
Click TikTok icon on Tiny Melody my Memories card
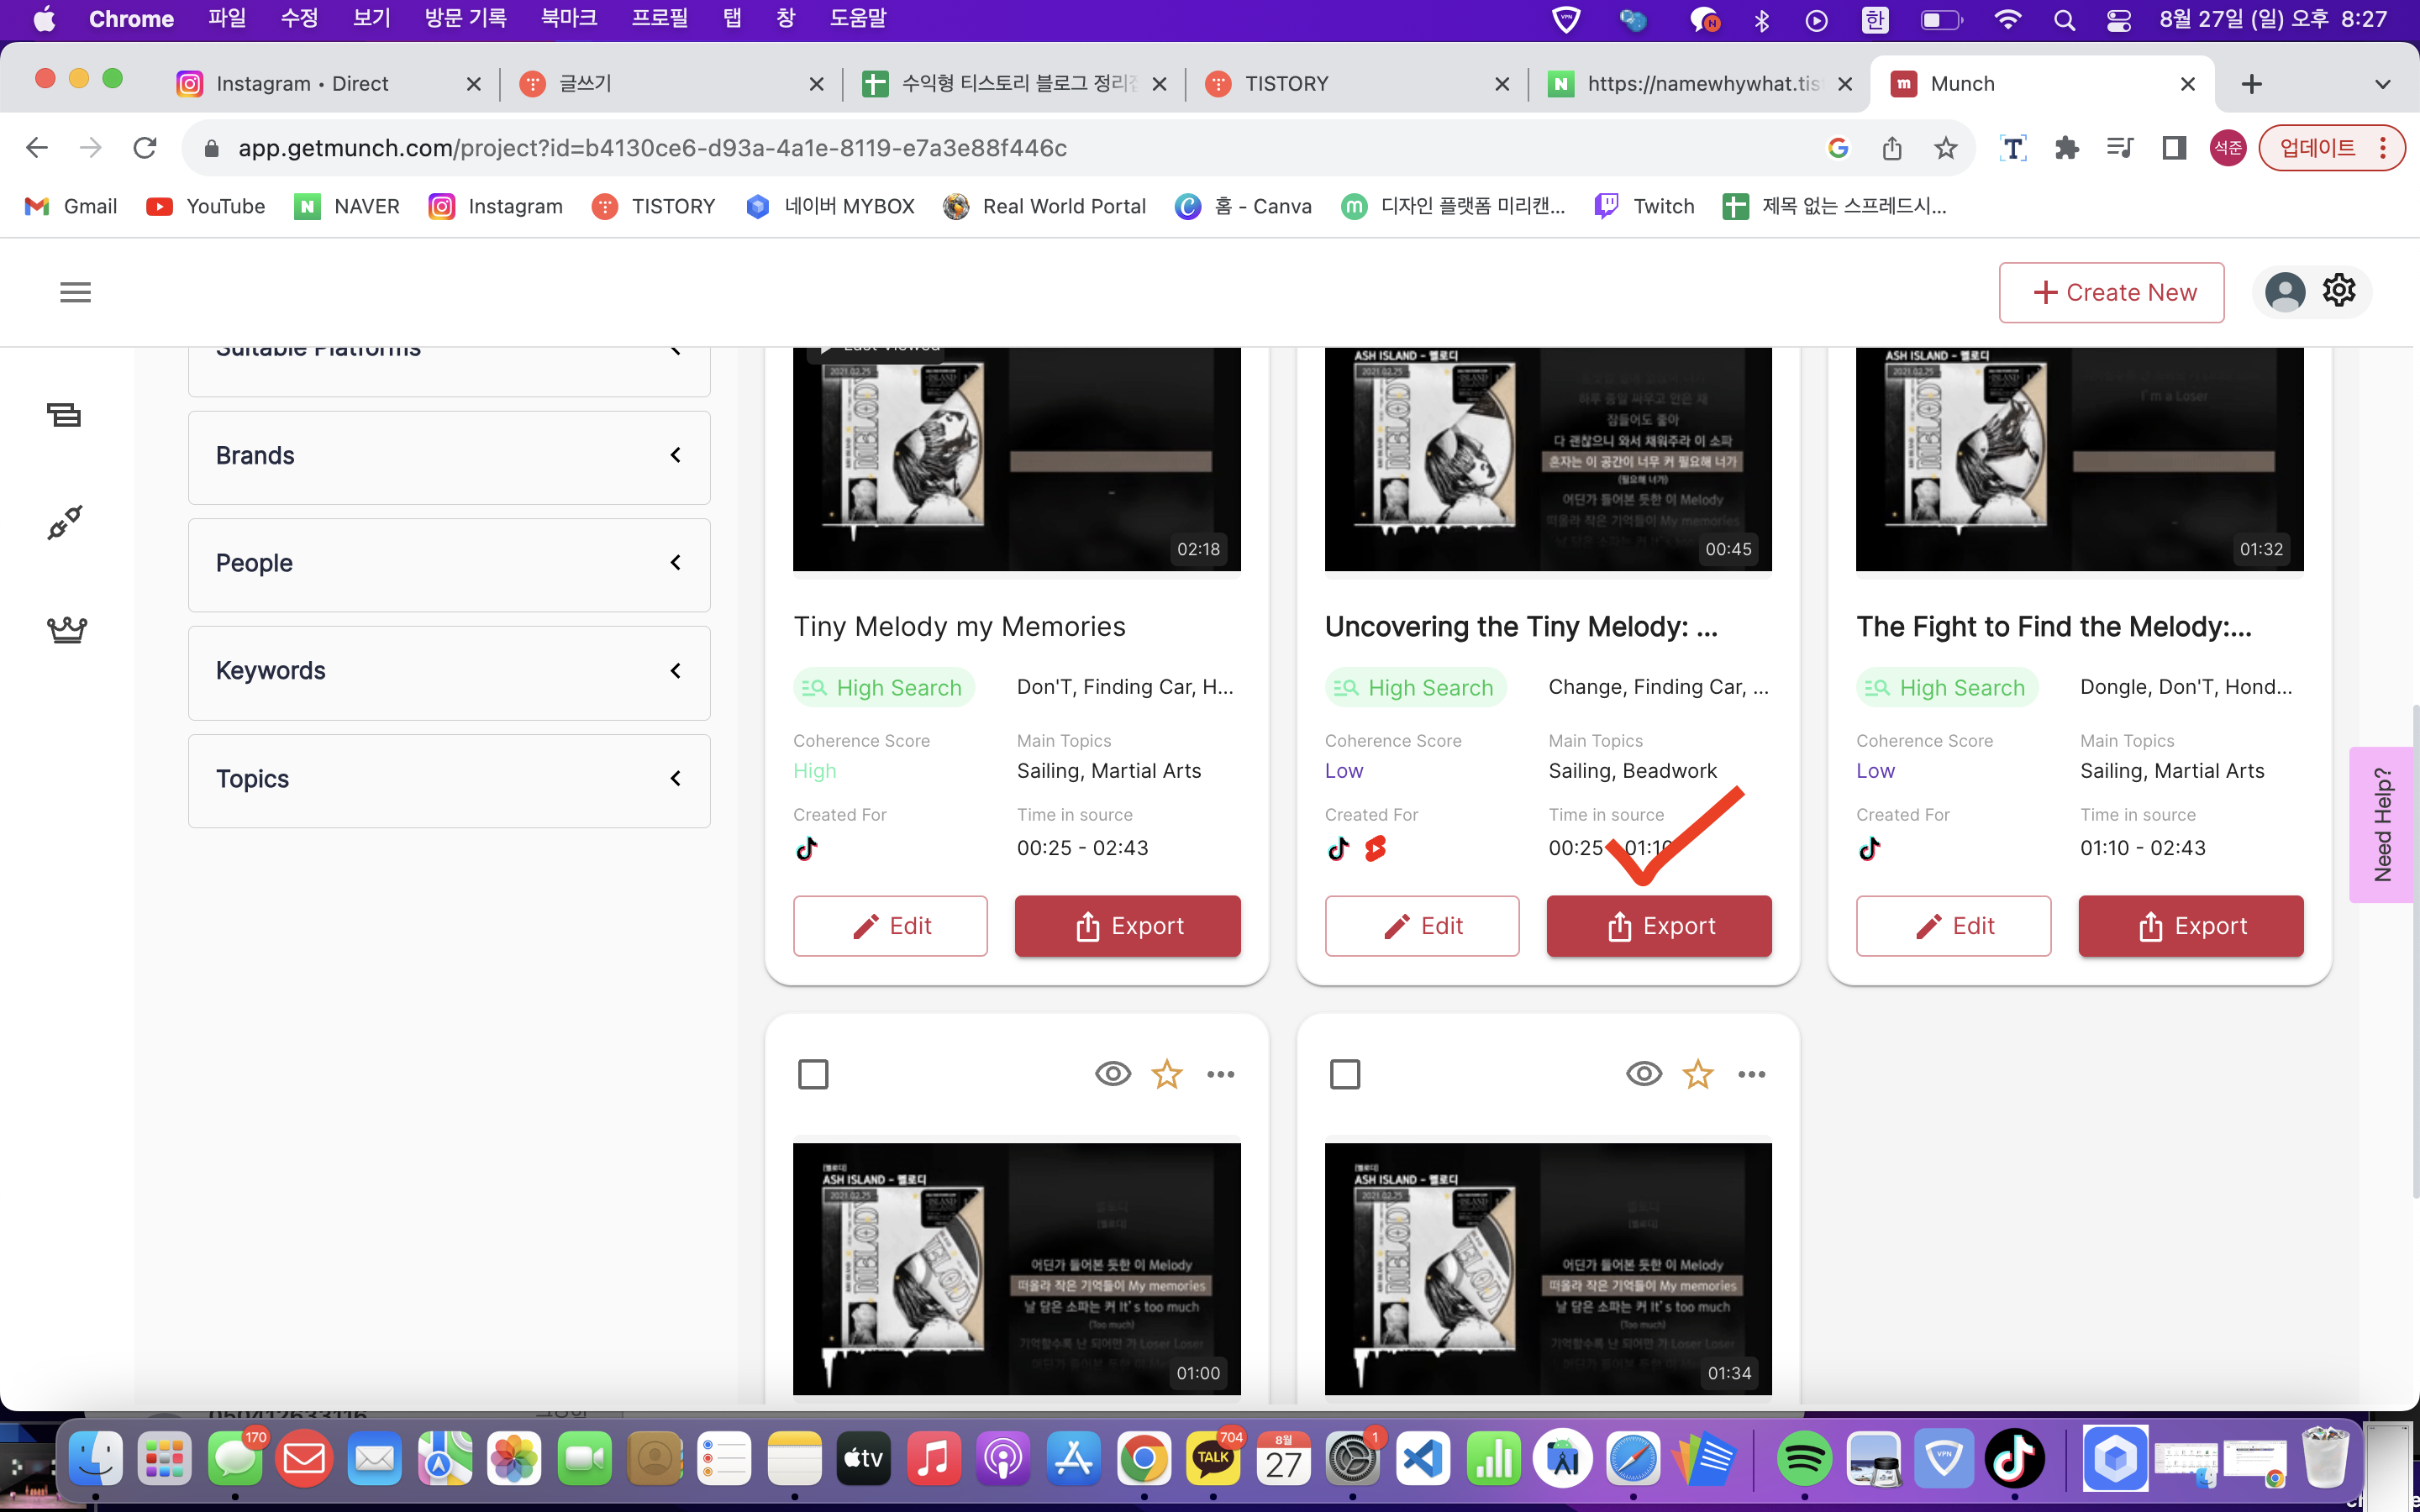(x=807, y=849)
